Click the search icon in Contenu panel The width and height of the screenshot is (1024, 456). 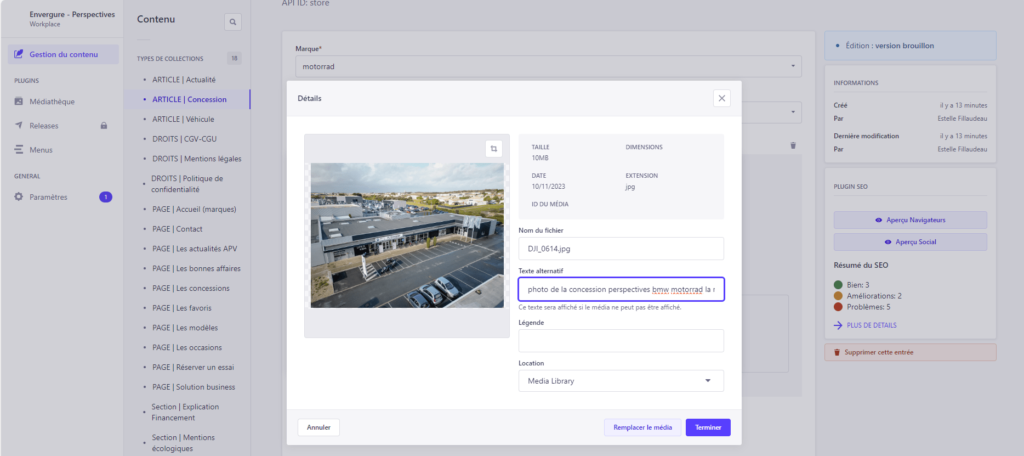tap(232, 22)
